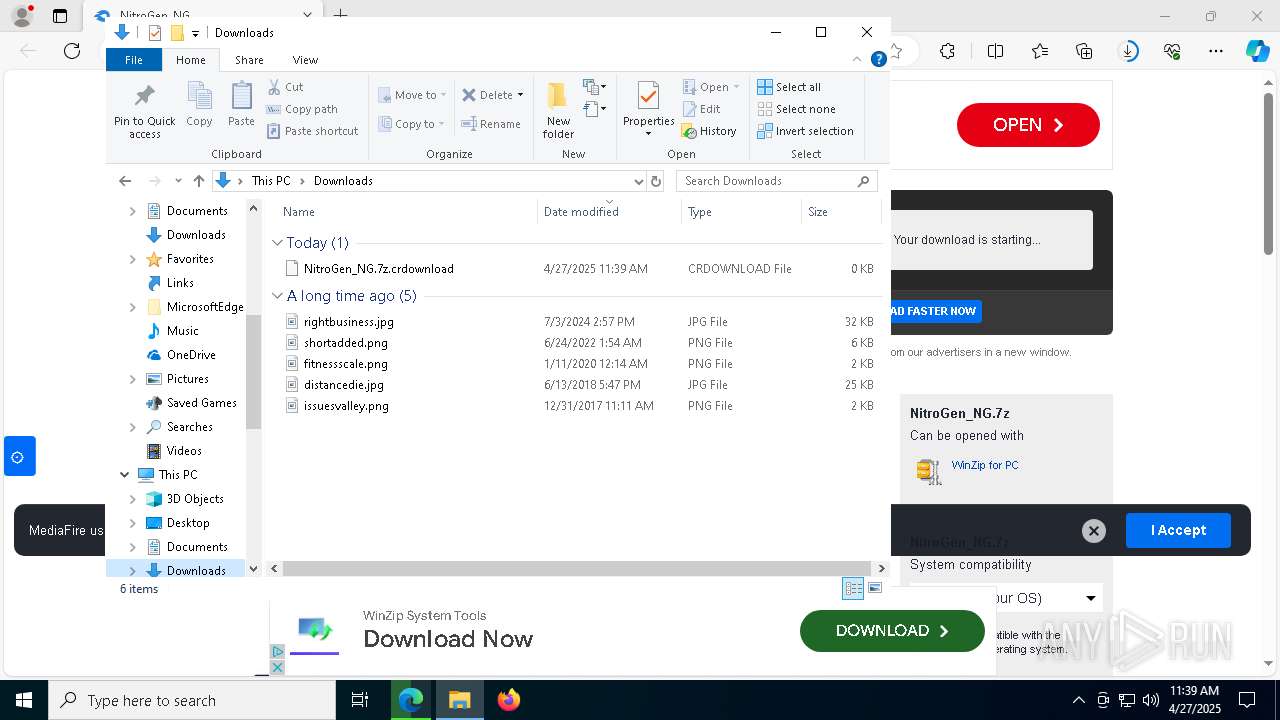Open Edge Settings and more menu

1216,51
